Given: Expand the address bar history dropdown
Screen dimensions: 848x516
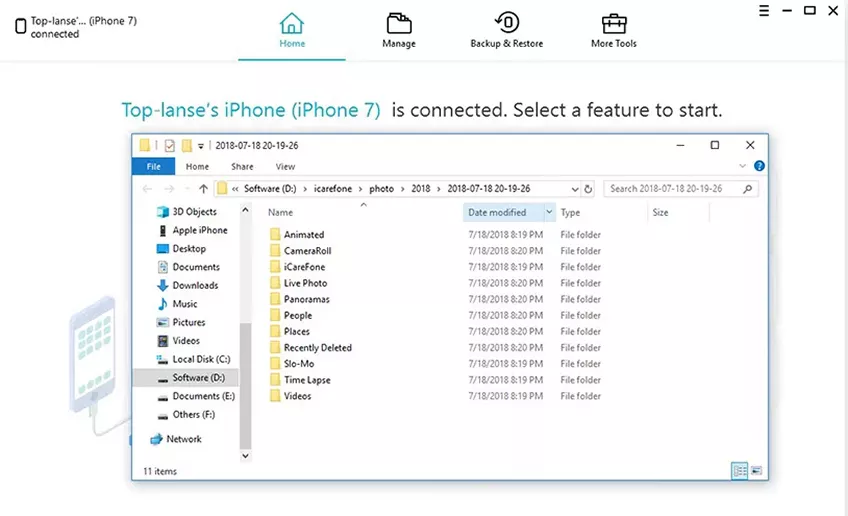Looking at the screenshot, I should coord(574,189).
